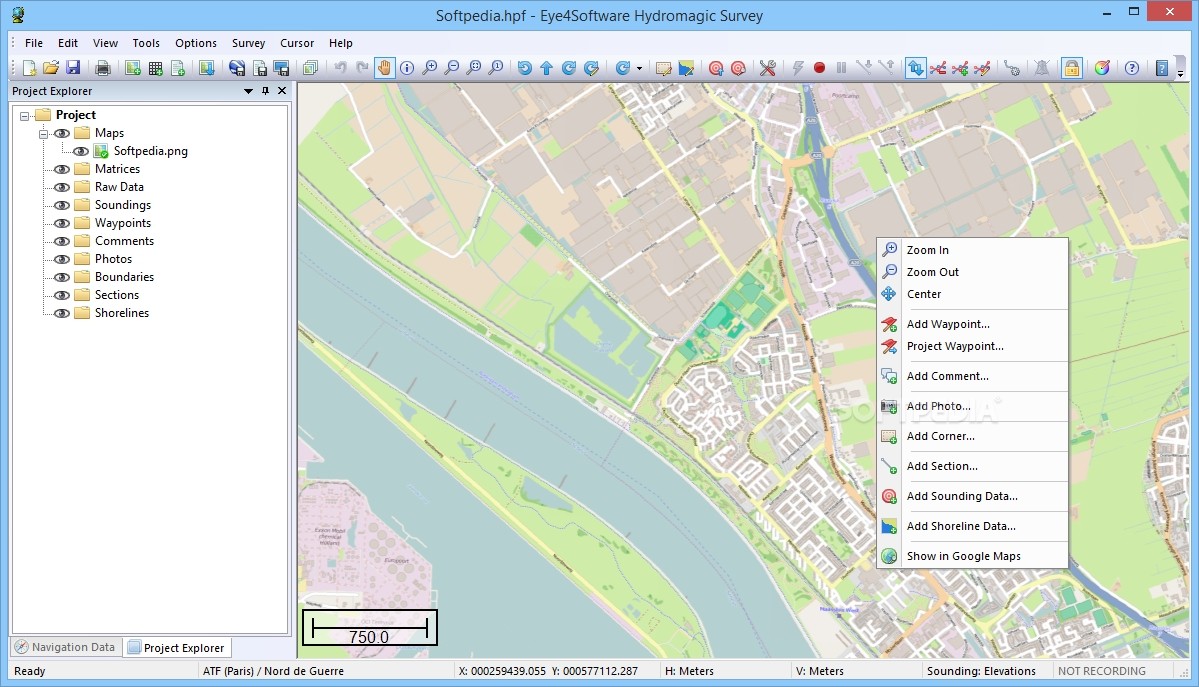This screenshot has width=1199, height=687.
Task: Save the project using the floppy disk icon
Action: (x=73, y=68)
